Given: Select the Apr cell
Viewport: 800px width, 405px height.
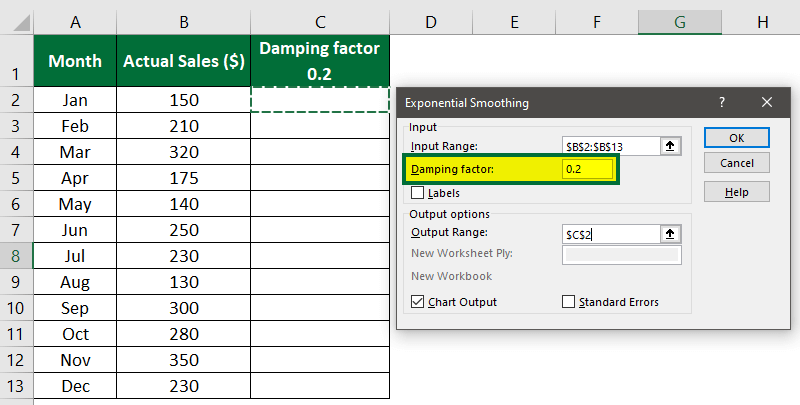Looking at the screenshot, I should point(75,178).
